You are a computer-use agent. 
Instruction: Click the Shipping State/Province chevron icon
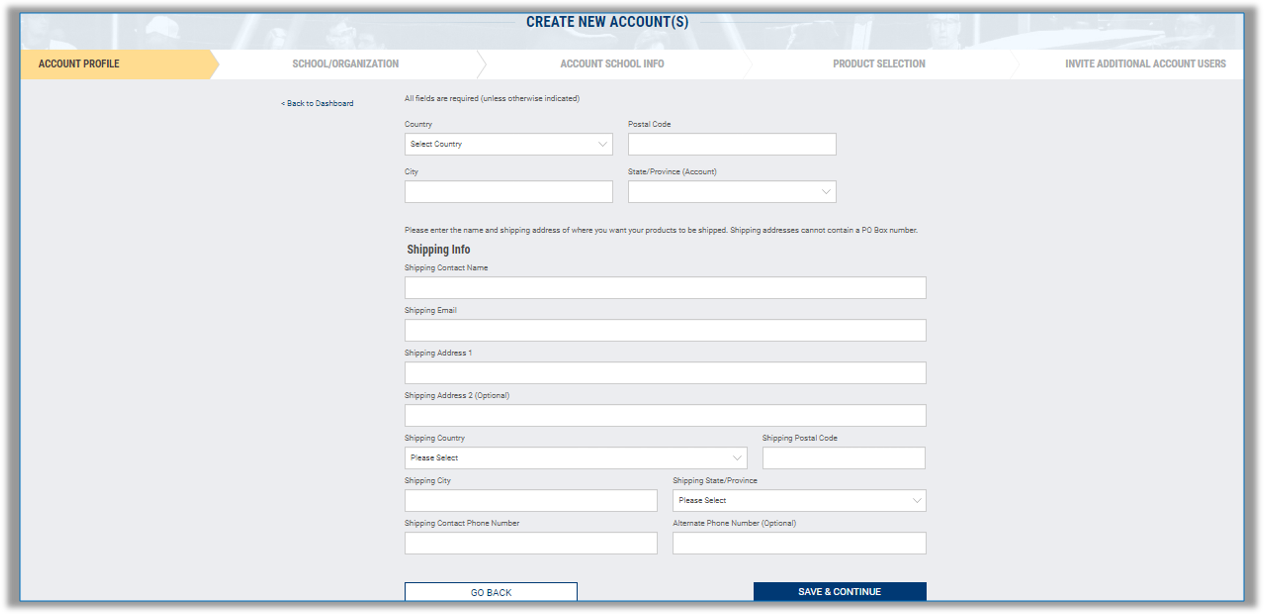pos(917,500)
